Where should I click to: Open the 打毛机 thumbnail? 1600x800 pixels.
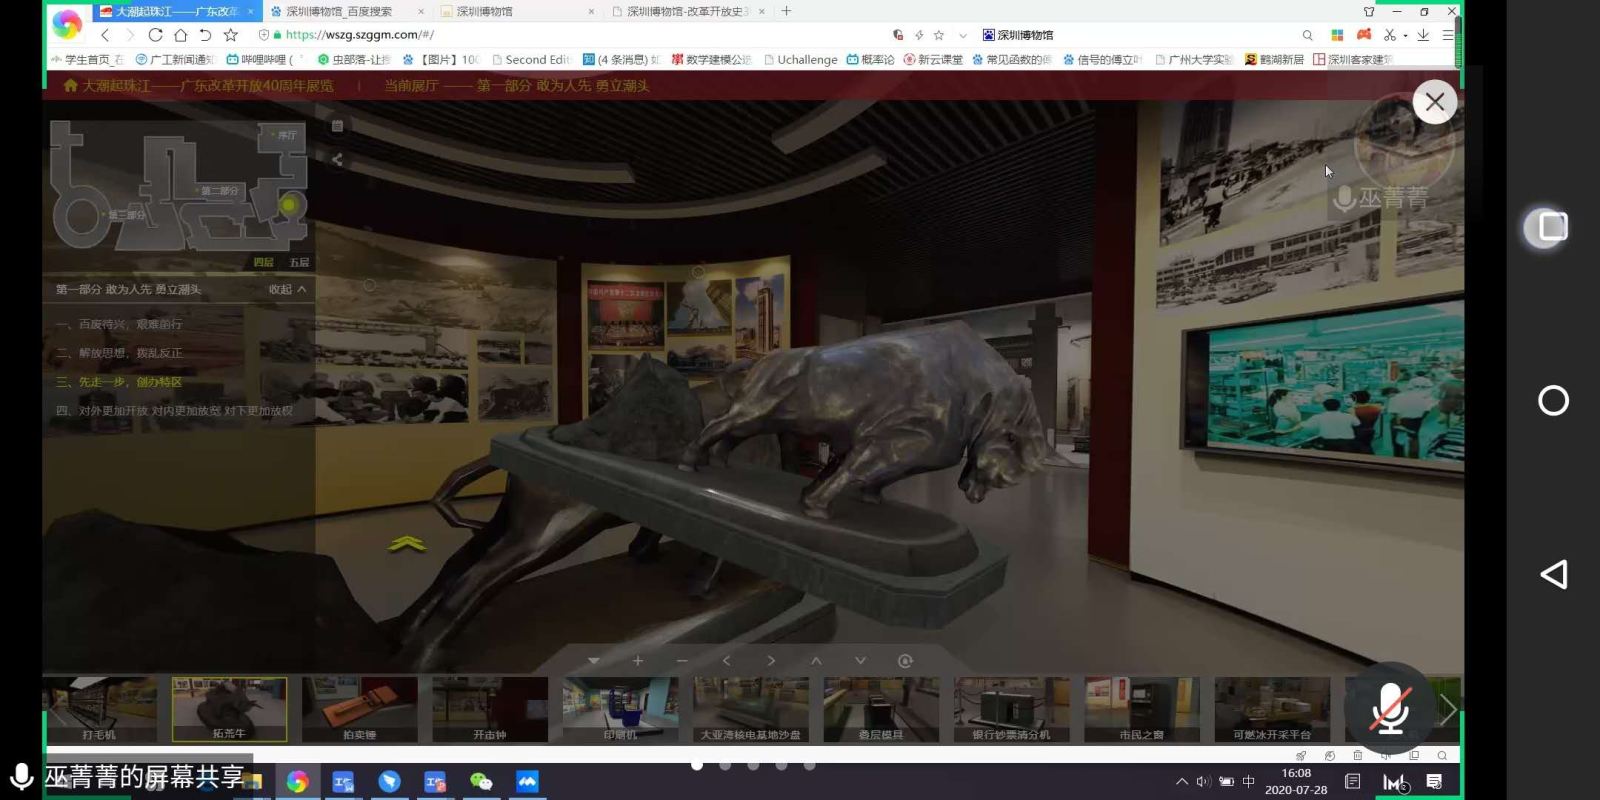tap(99, 709)
